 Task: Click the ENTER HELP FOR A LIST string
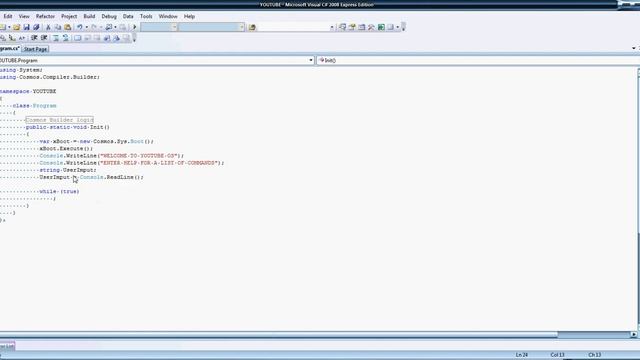click(159, 163)
